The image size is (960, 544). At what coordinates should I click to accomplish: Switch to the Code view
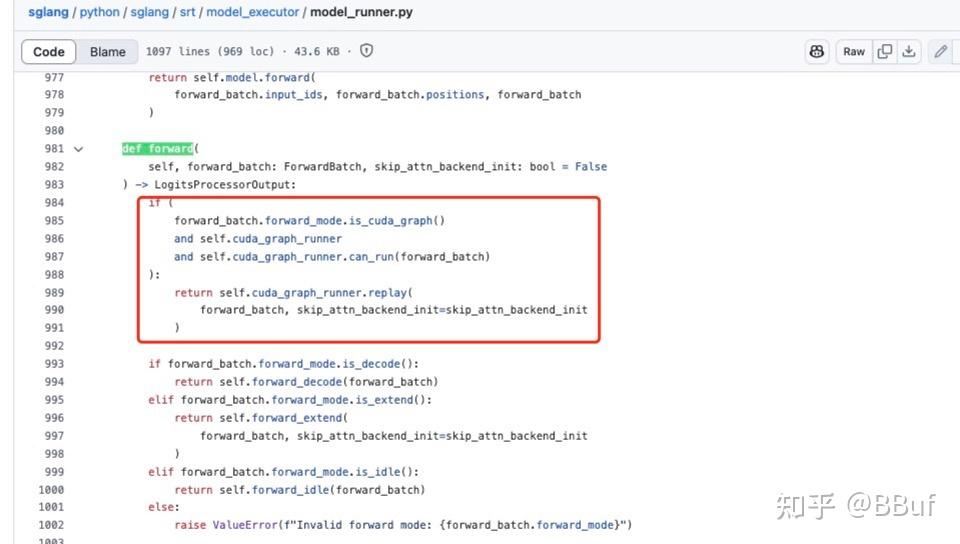[x=49, y=52]
